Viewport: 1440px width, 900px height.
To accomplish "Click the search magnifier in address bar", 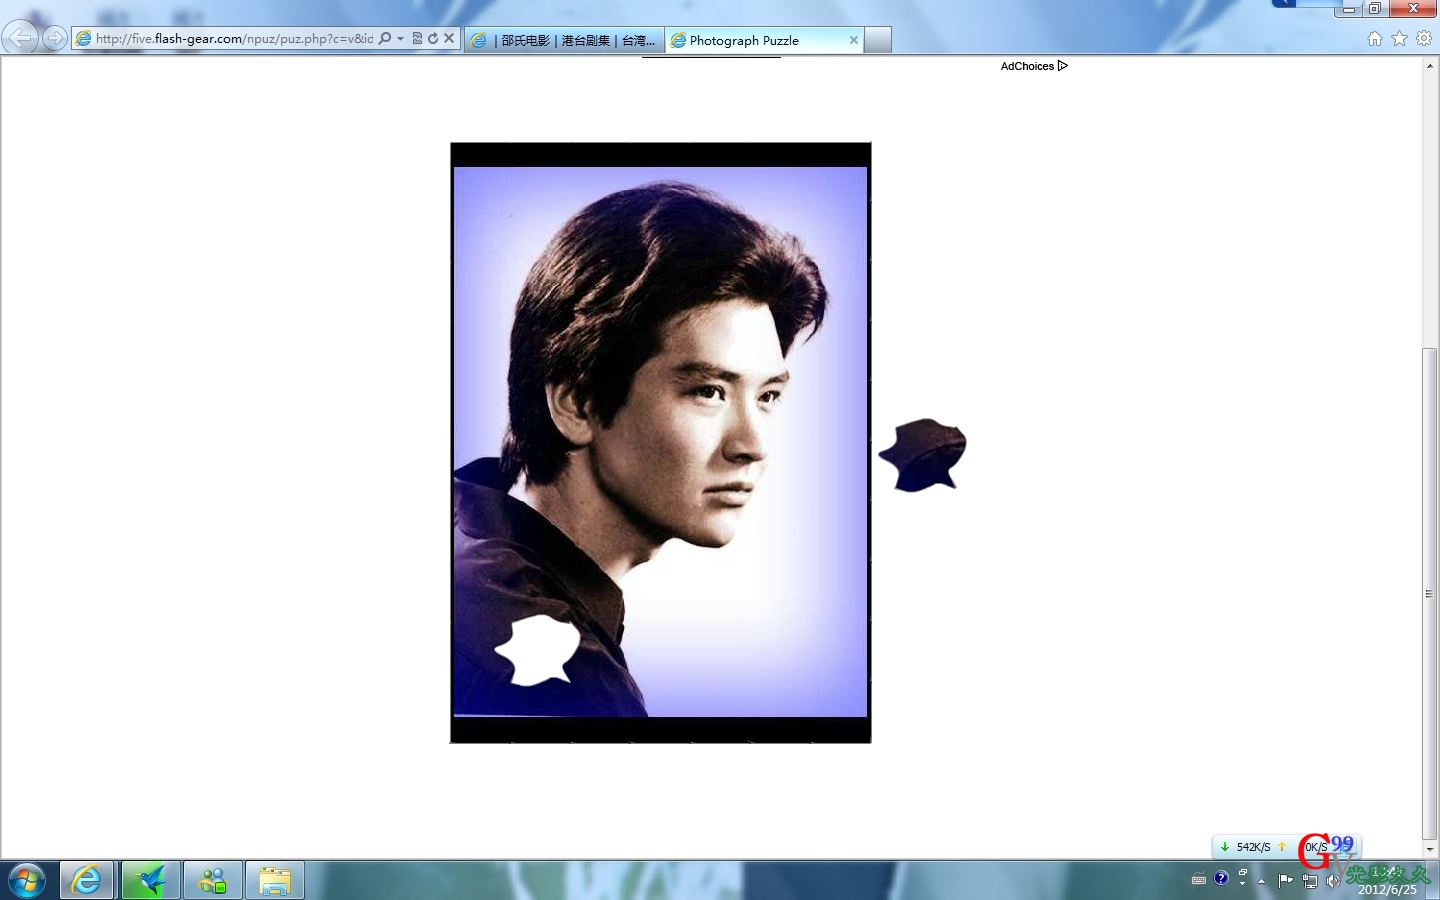I will click(x=385, y=38).
